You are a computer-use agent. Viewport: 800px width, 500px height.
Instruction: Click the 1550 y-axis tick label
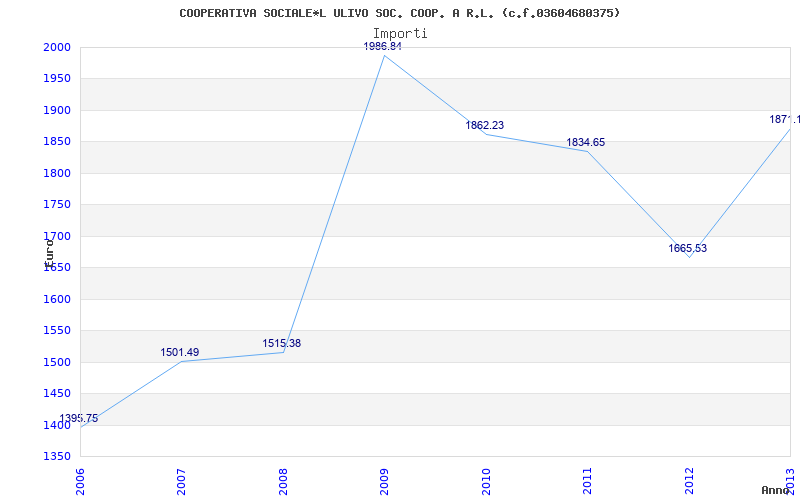58,331
